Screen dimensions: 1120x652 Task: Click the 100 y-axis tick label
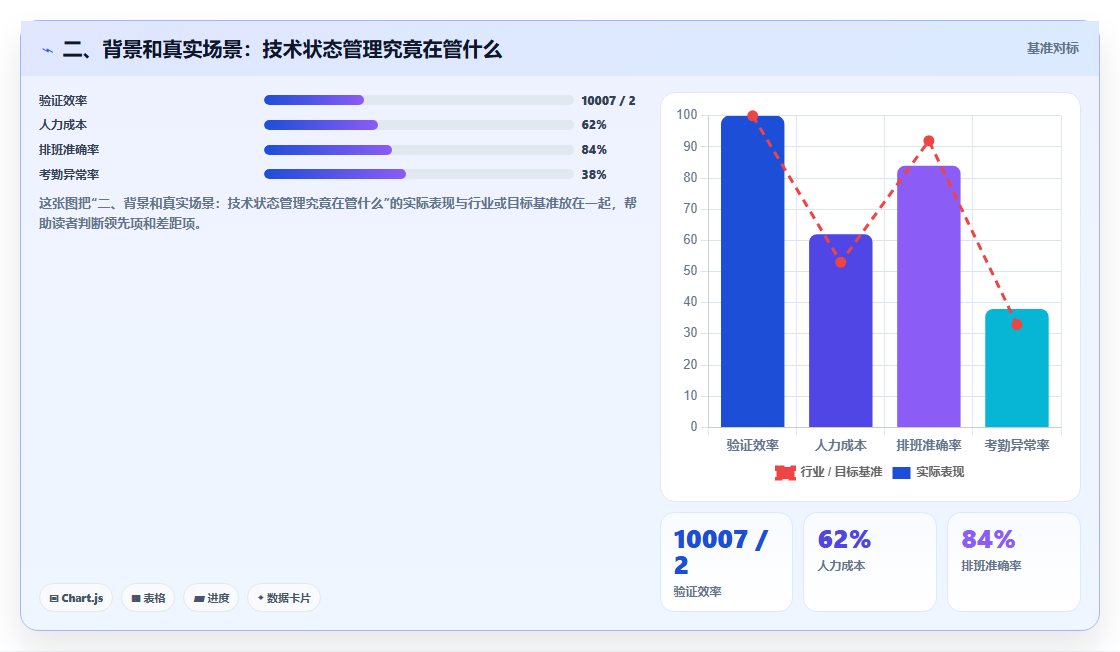(x=686, y=114)
